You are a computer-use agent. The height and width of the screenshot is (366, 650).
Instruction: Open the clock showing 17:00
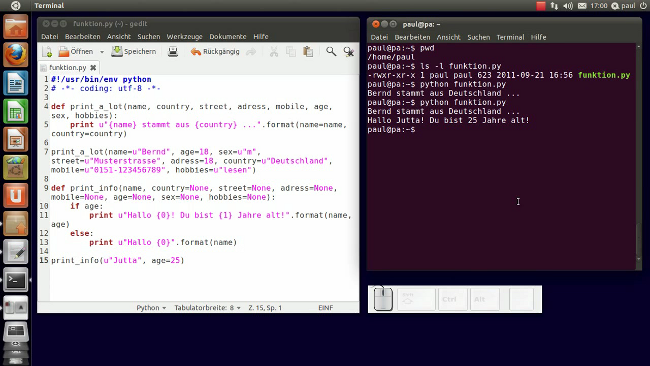599,5
